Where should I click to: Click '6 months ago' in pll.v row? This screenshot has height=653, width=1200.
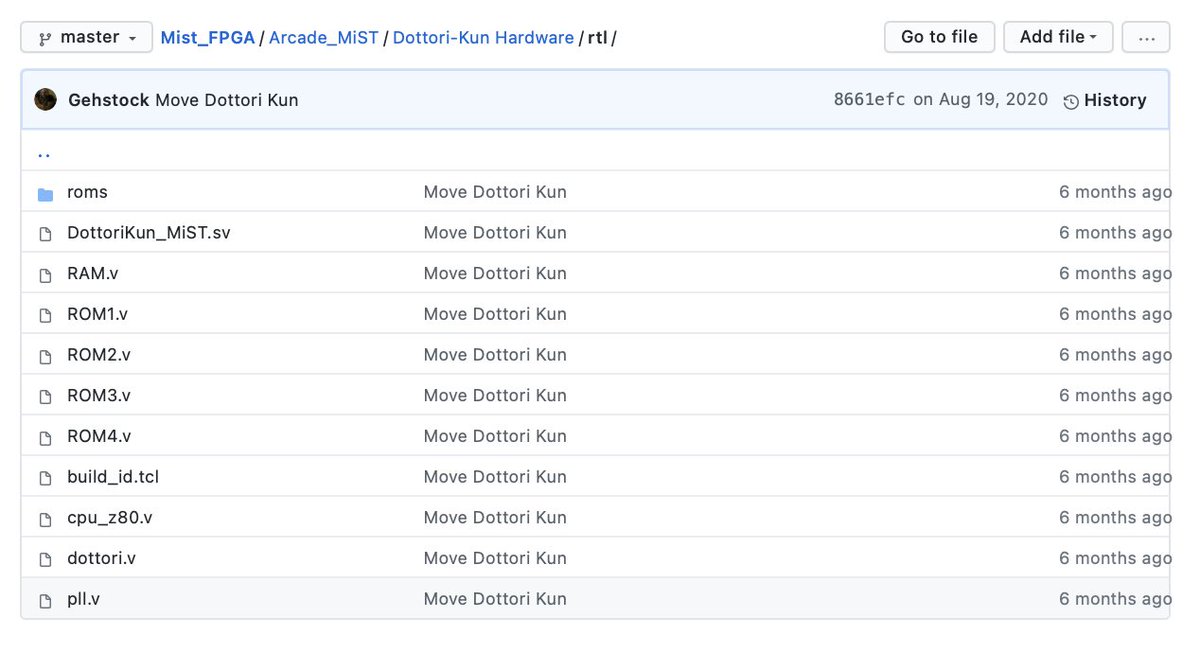(x=1114, y=599)
